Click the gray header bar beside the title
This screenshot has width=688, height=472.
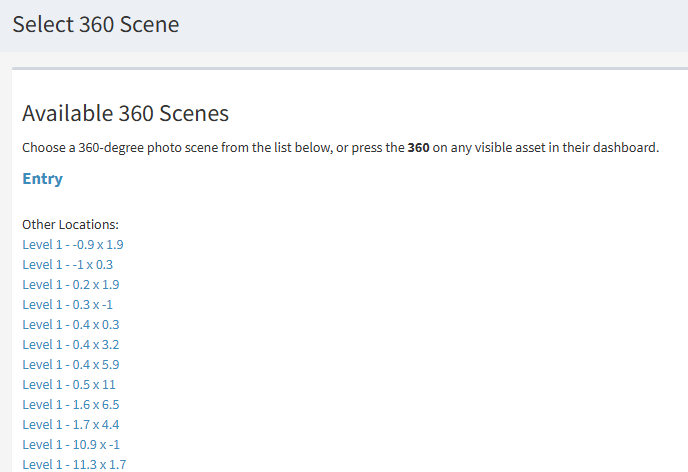[x=450, y=24]
